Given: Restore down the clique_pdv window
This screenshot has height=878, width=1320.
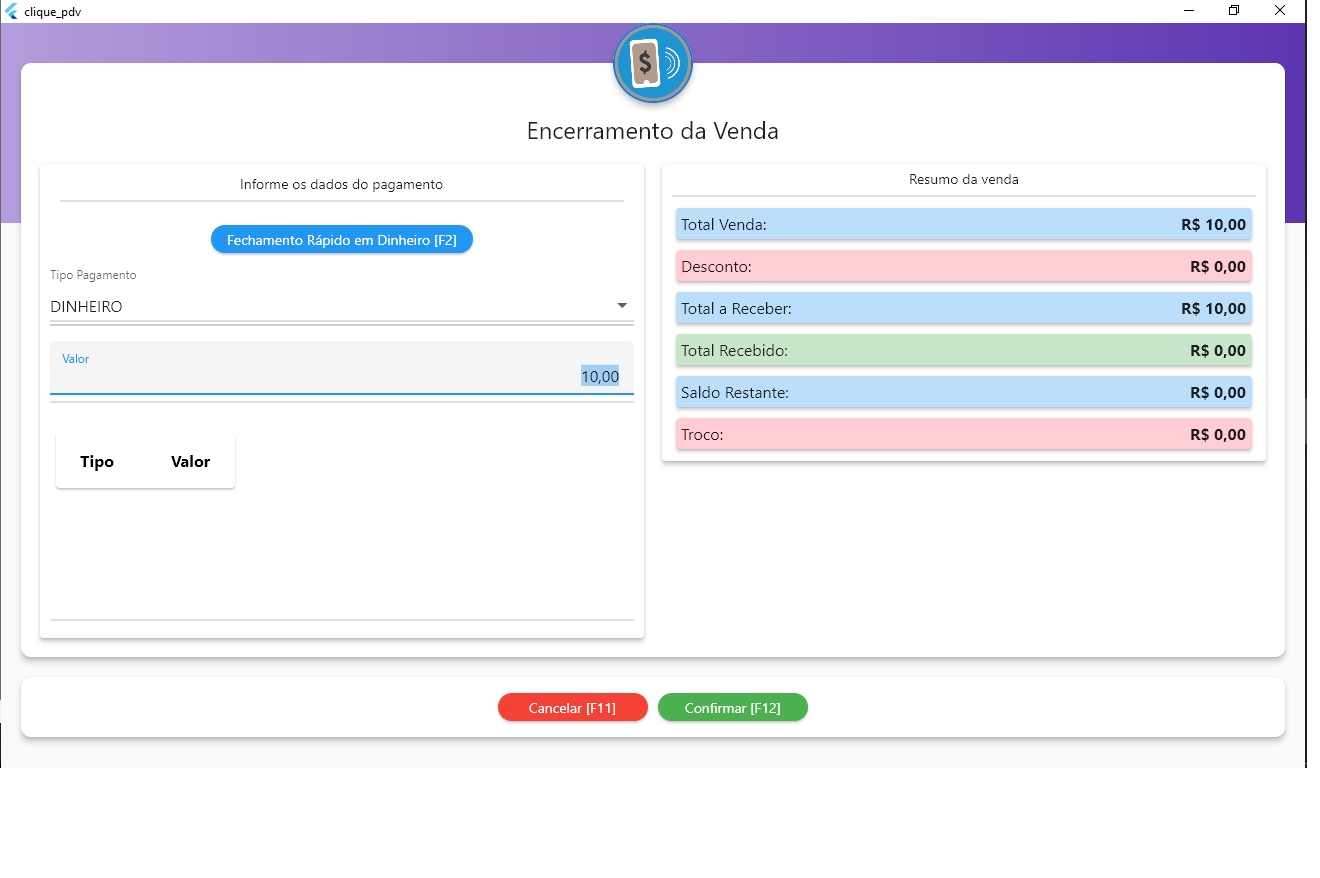Looking at the screenshot, I should point(1234,11).
